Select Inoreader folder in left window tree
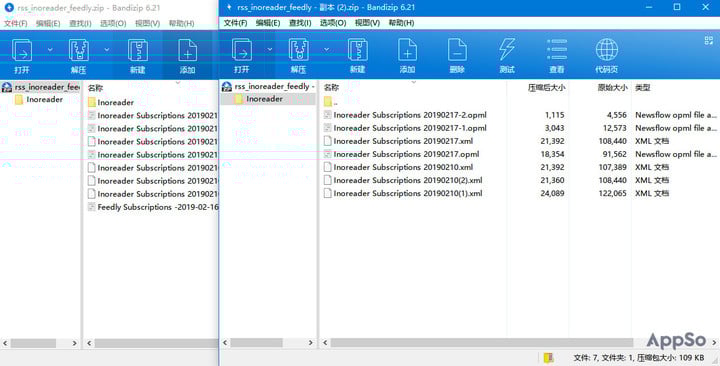 [x=44, y=99]
